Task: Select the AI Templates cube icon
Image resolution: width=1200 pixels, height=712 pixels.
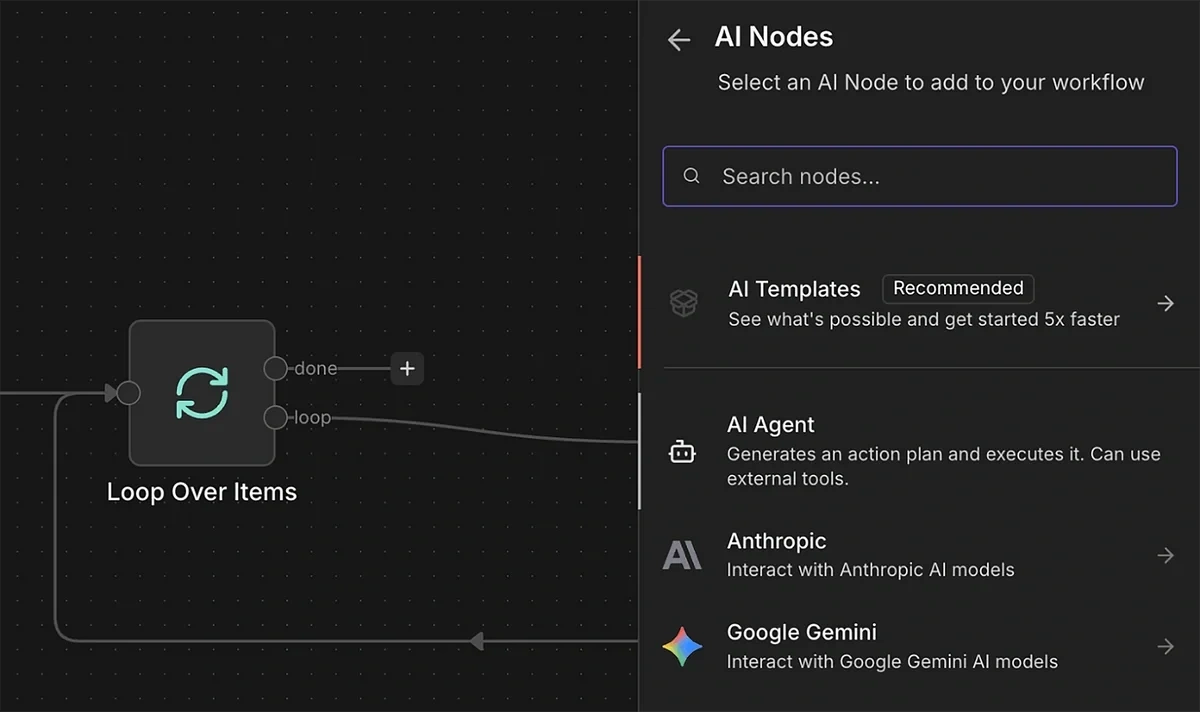Action: coord(683,303)
